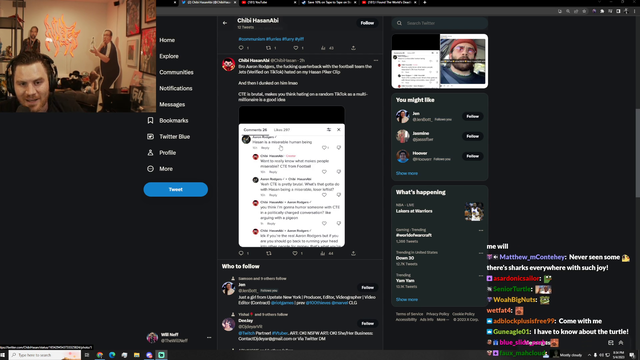Follow Jen in Who to follow
640x360 pixels.
tap(367, 287)
